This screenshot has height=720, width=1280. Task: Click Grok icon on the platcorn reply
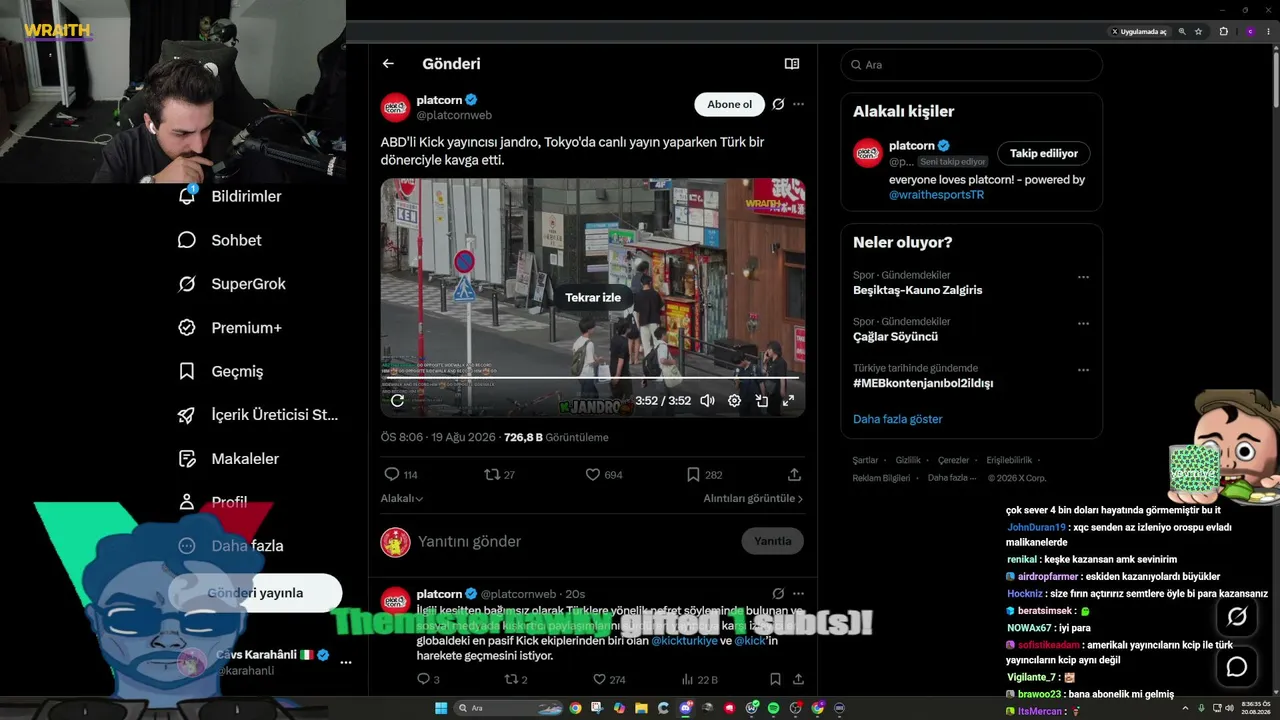point(778,594)
